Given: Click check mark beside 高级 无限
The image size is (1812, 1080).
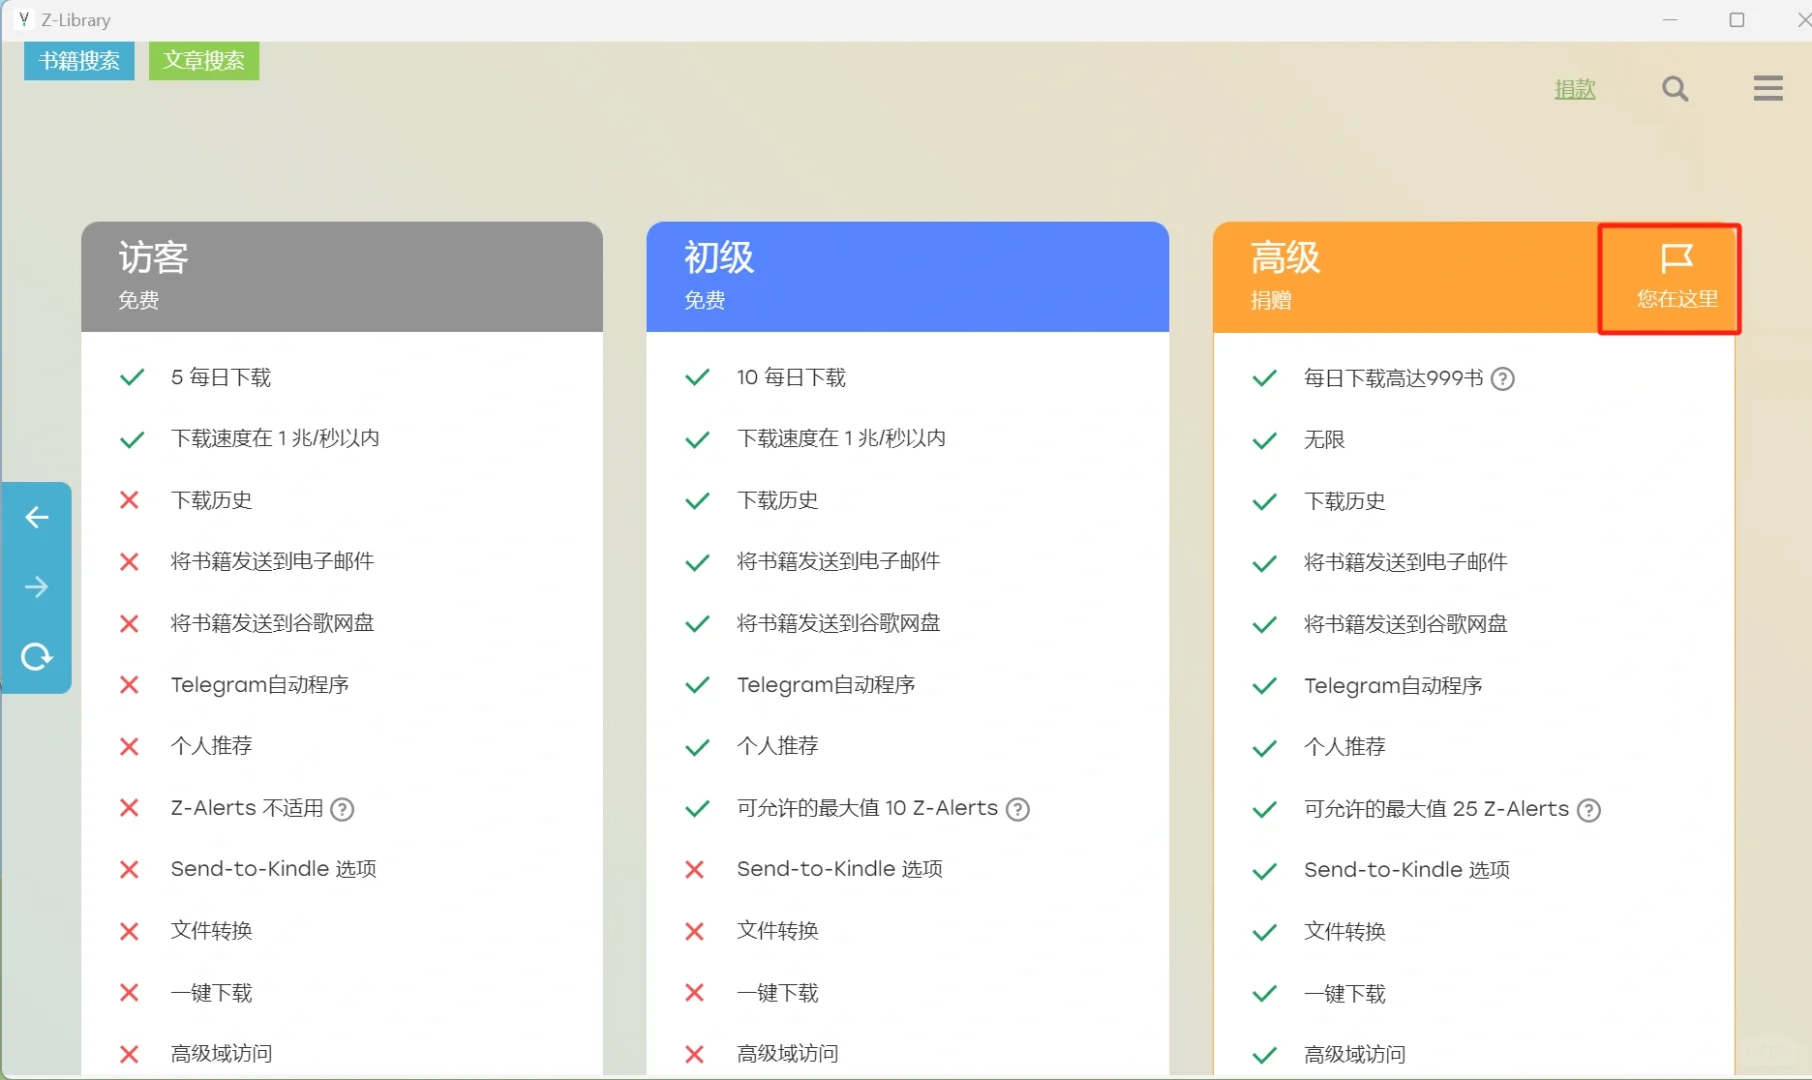Looking at the screenshot, I should tap(1264, 441).
